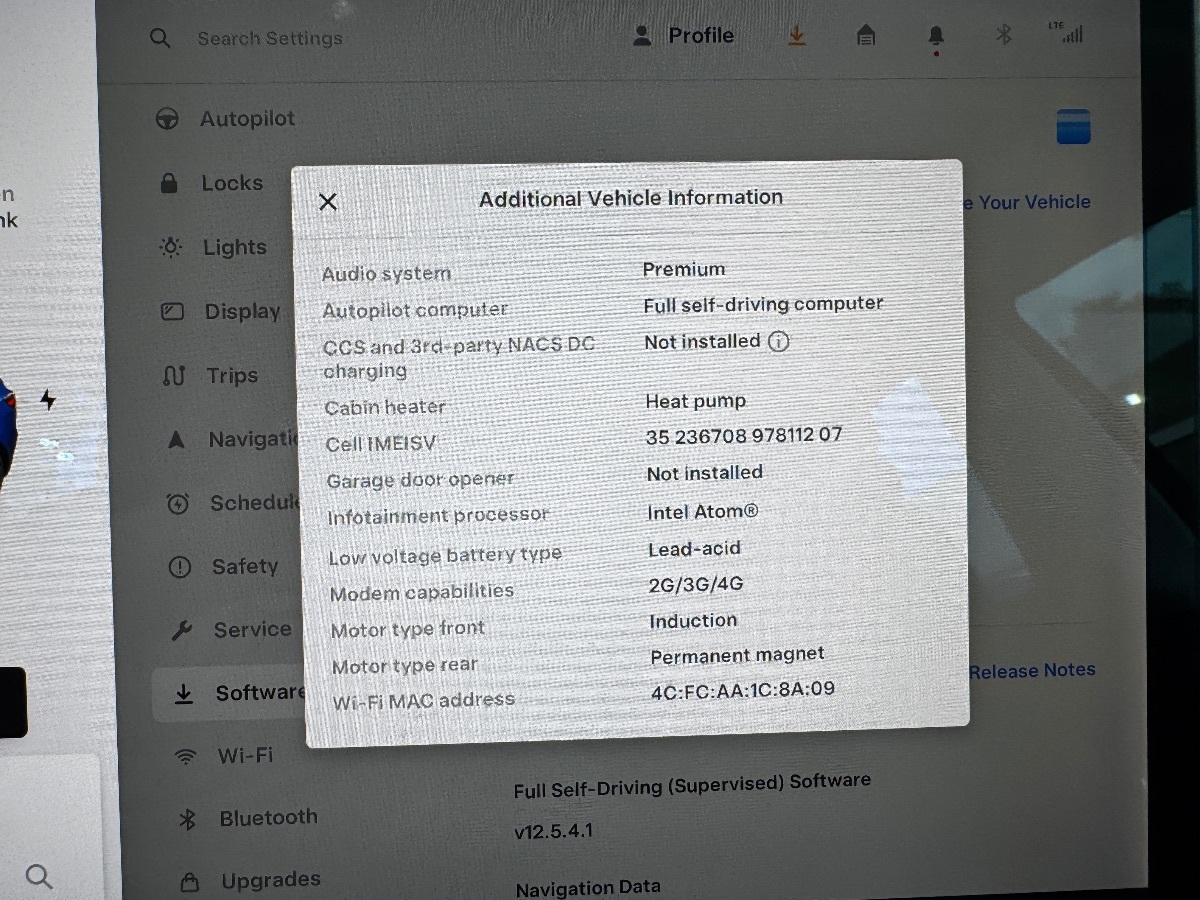Screen dimensions: 1200x900
Task: Click the bulb icon beside Lights
Action: [171, 247]
